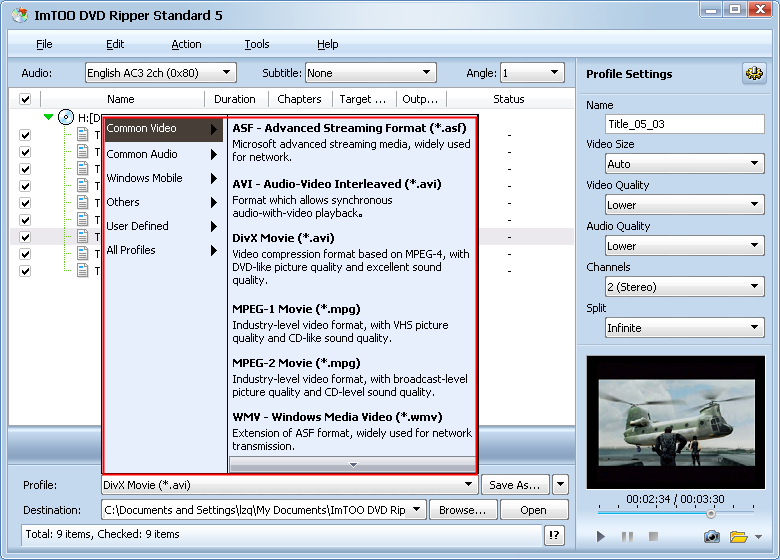Take a snapshot with the camera icon
This screenshot has height=560, width=780.
tap(711, 537)
